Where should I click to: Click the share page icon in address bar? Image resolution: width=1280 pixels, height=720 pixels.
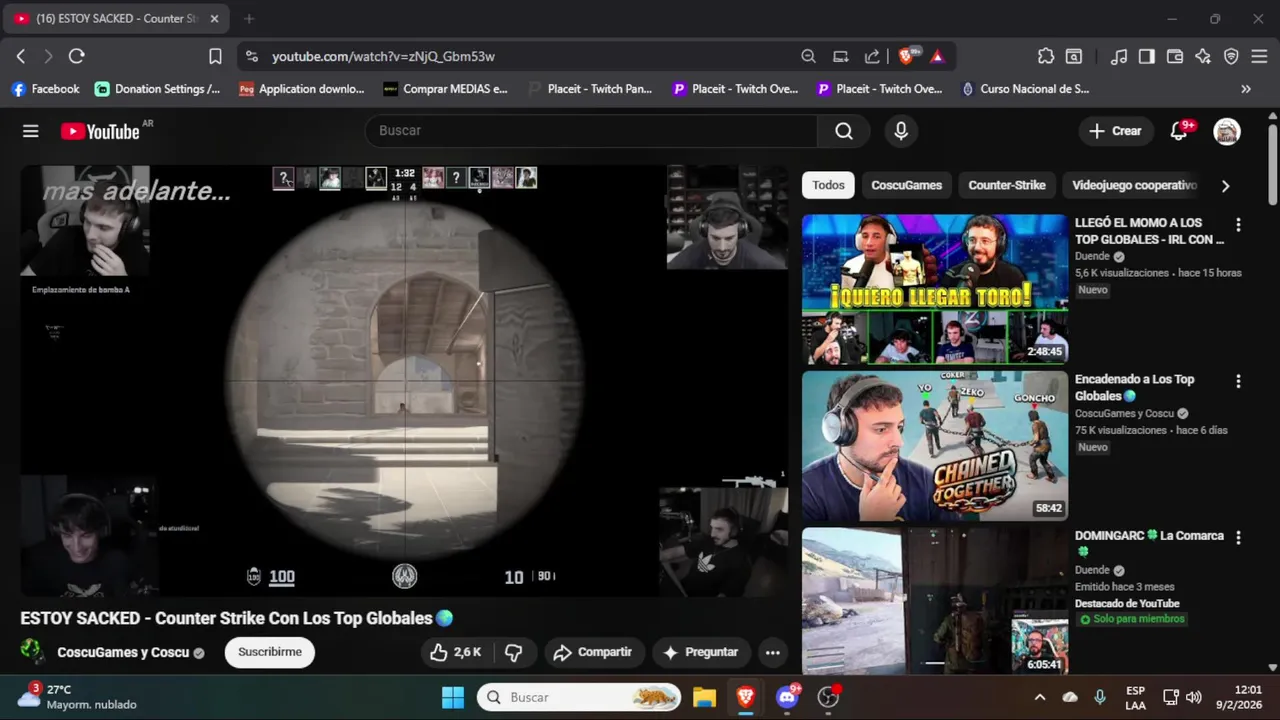(x=872, y=56)
